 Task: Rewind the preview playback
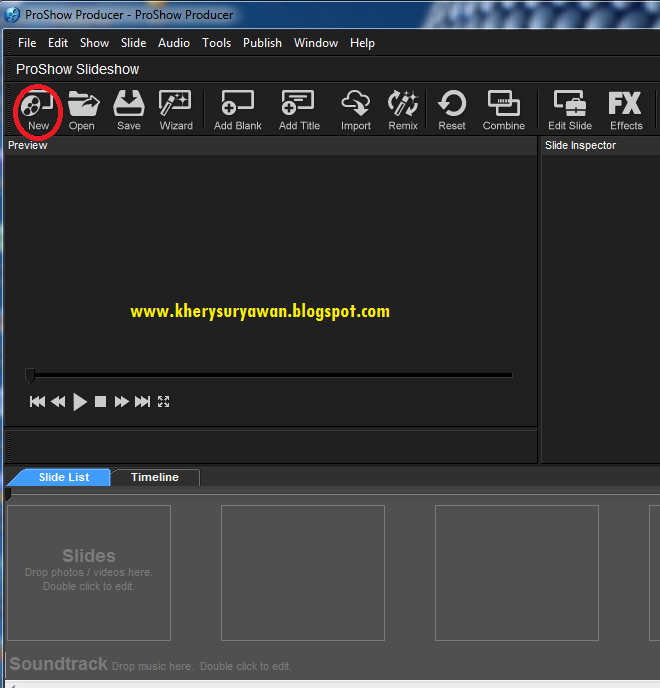click(58, 401)
